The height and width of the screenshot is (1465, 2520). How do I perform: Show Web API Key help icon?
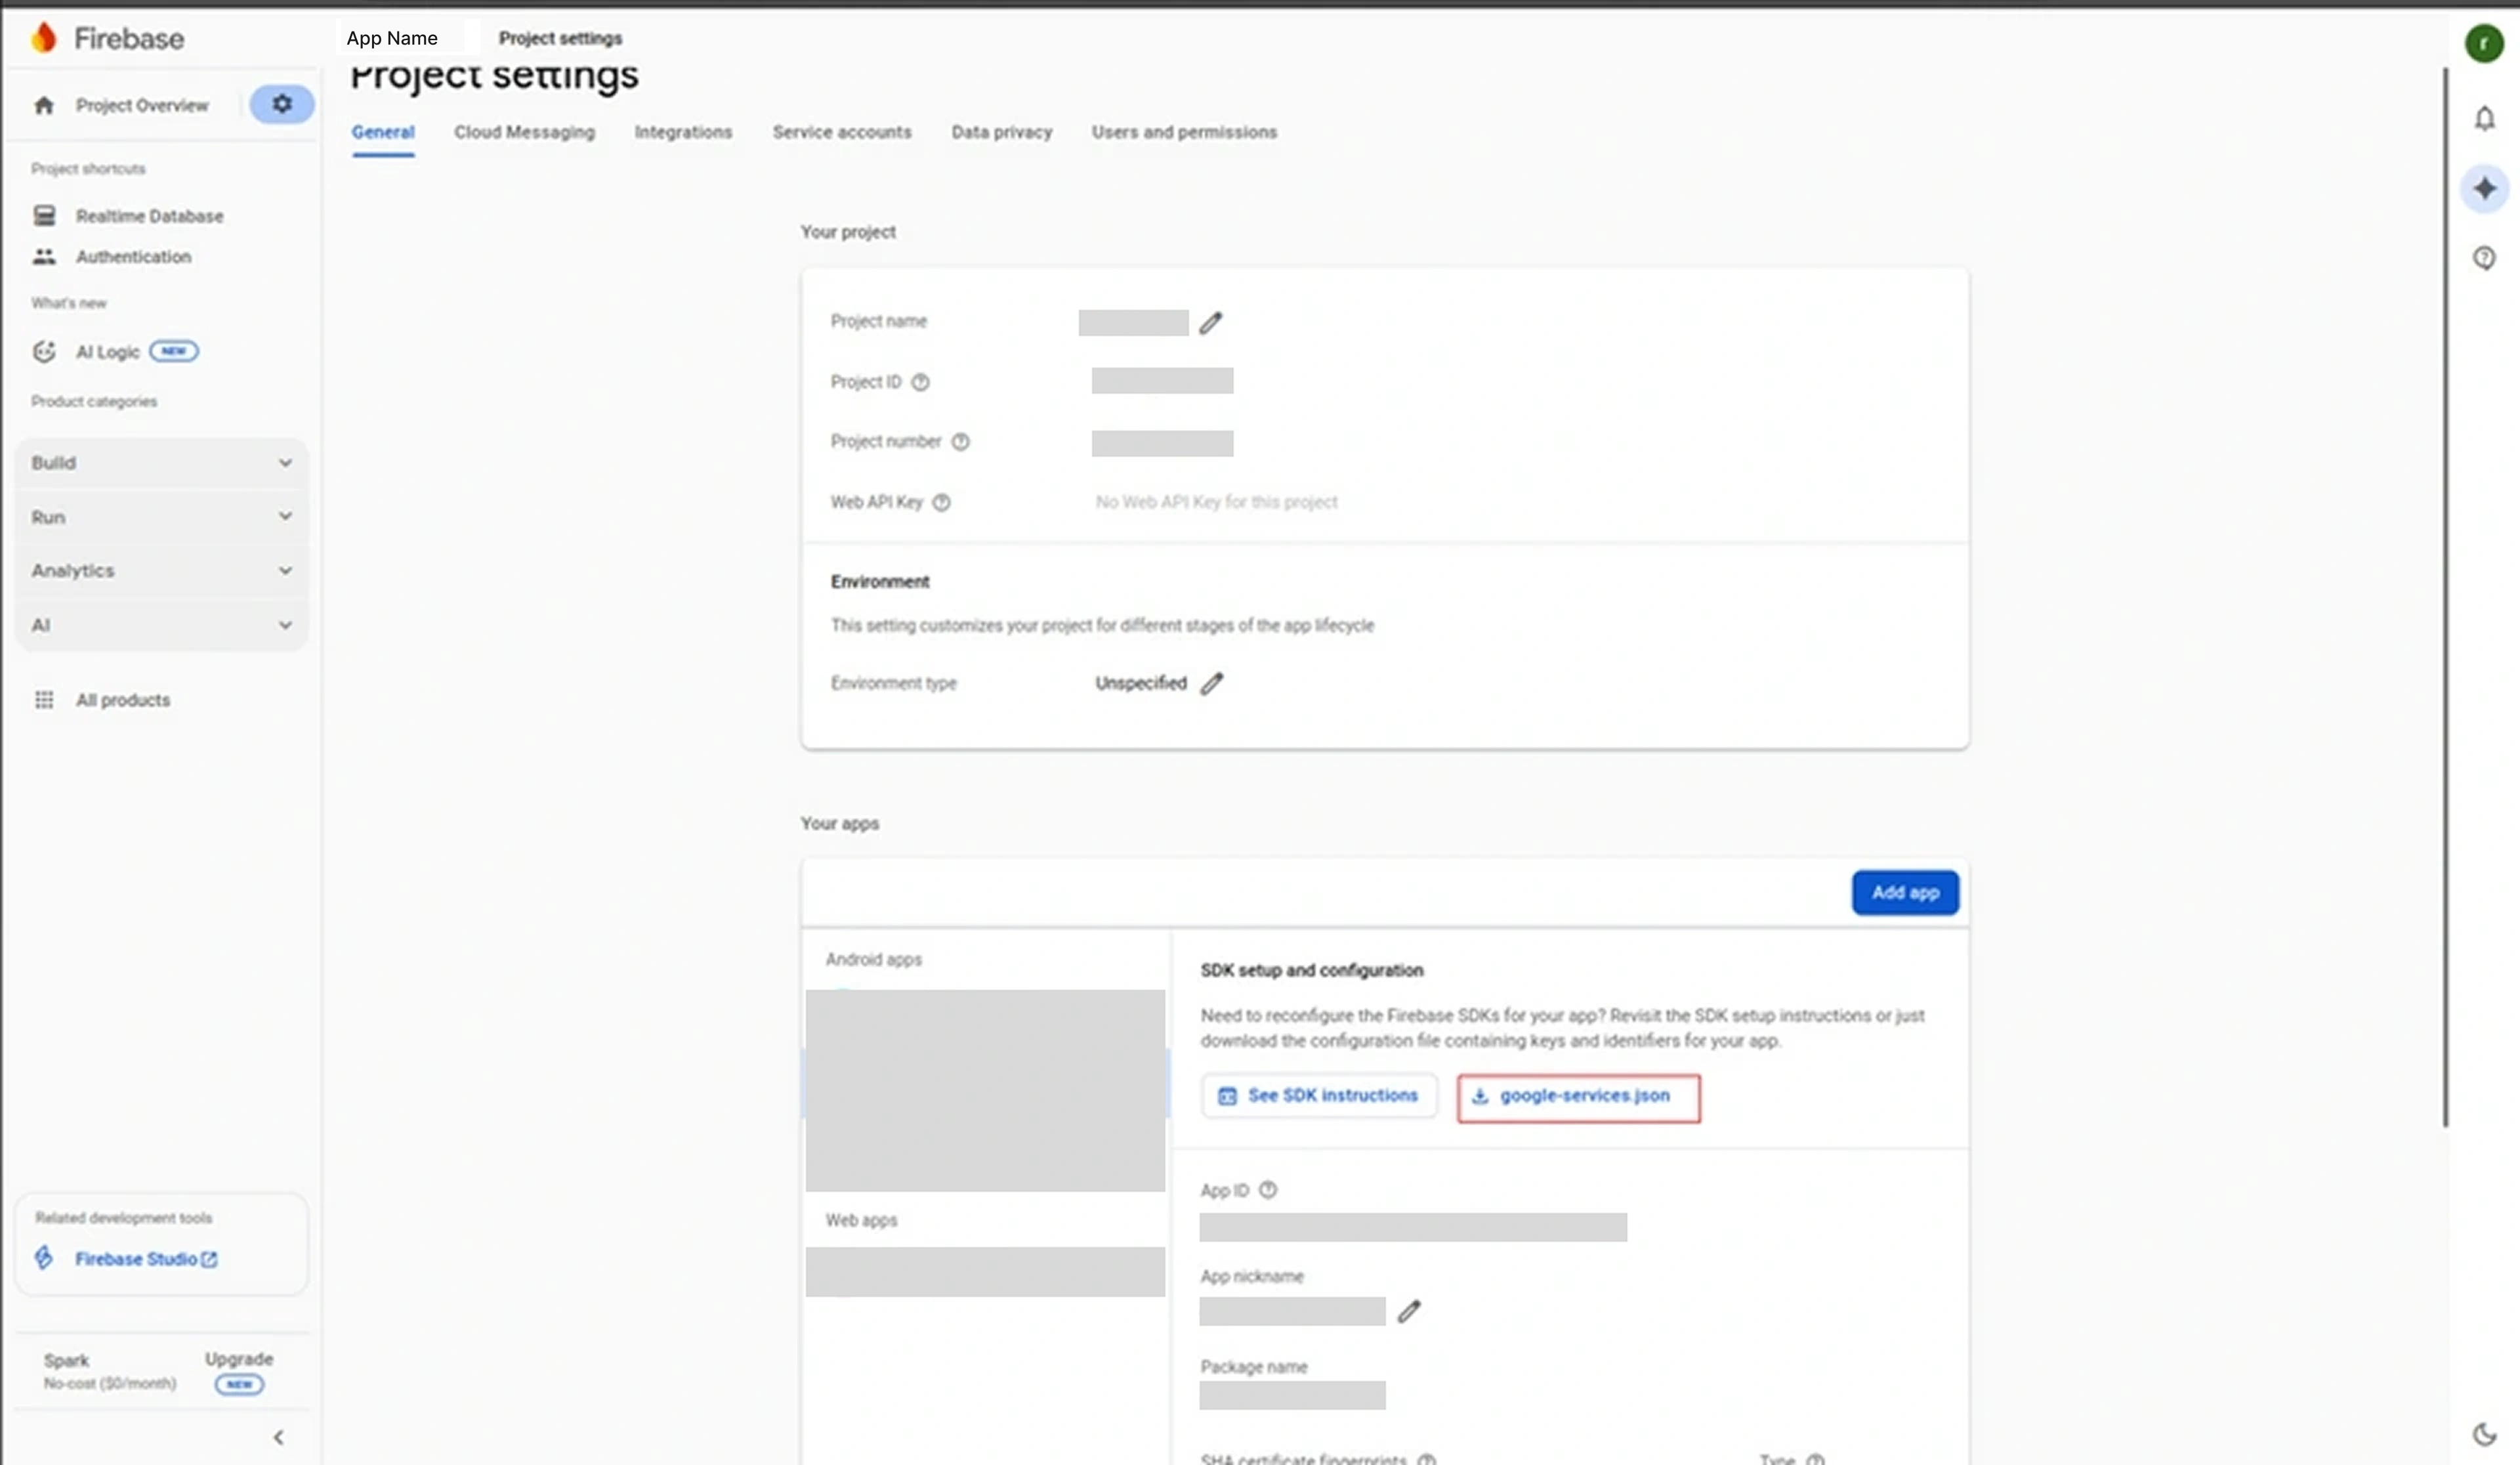(x=941, y=503)
